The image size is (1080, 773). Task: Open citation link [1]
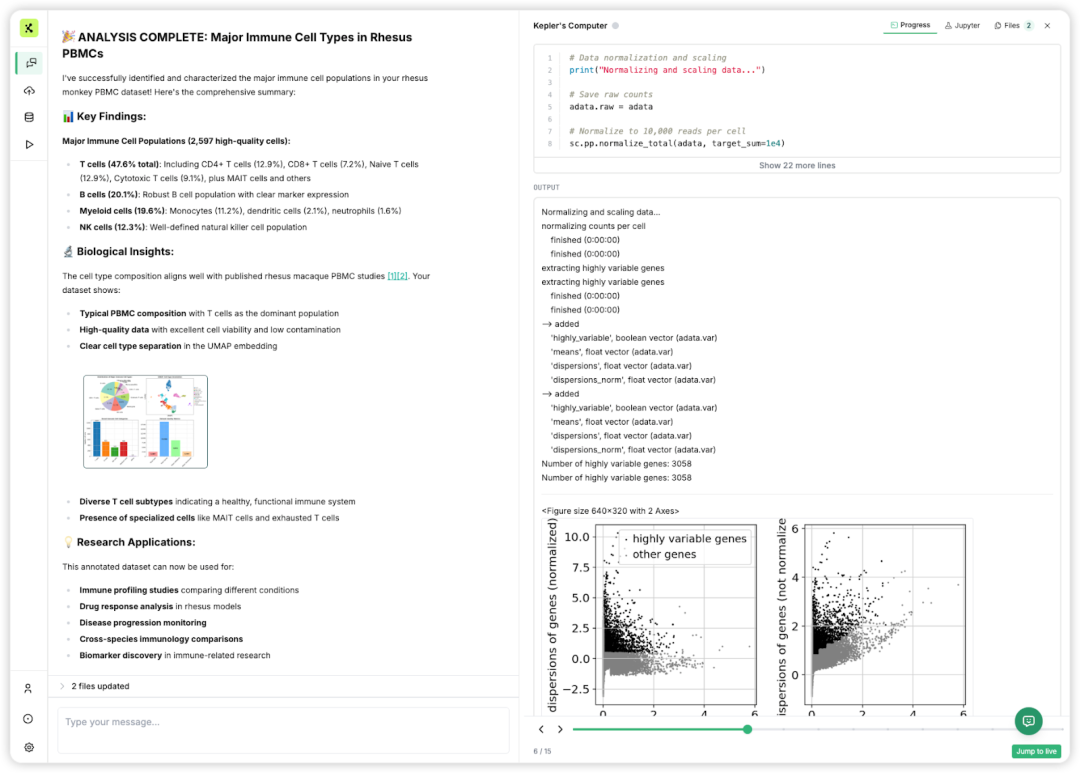tap(392, 276)
